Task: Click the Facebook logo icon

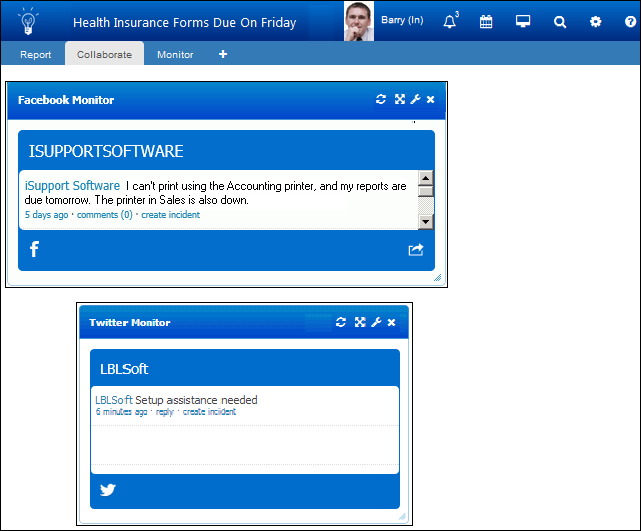Action: click(x=34, y=249)
